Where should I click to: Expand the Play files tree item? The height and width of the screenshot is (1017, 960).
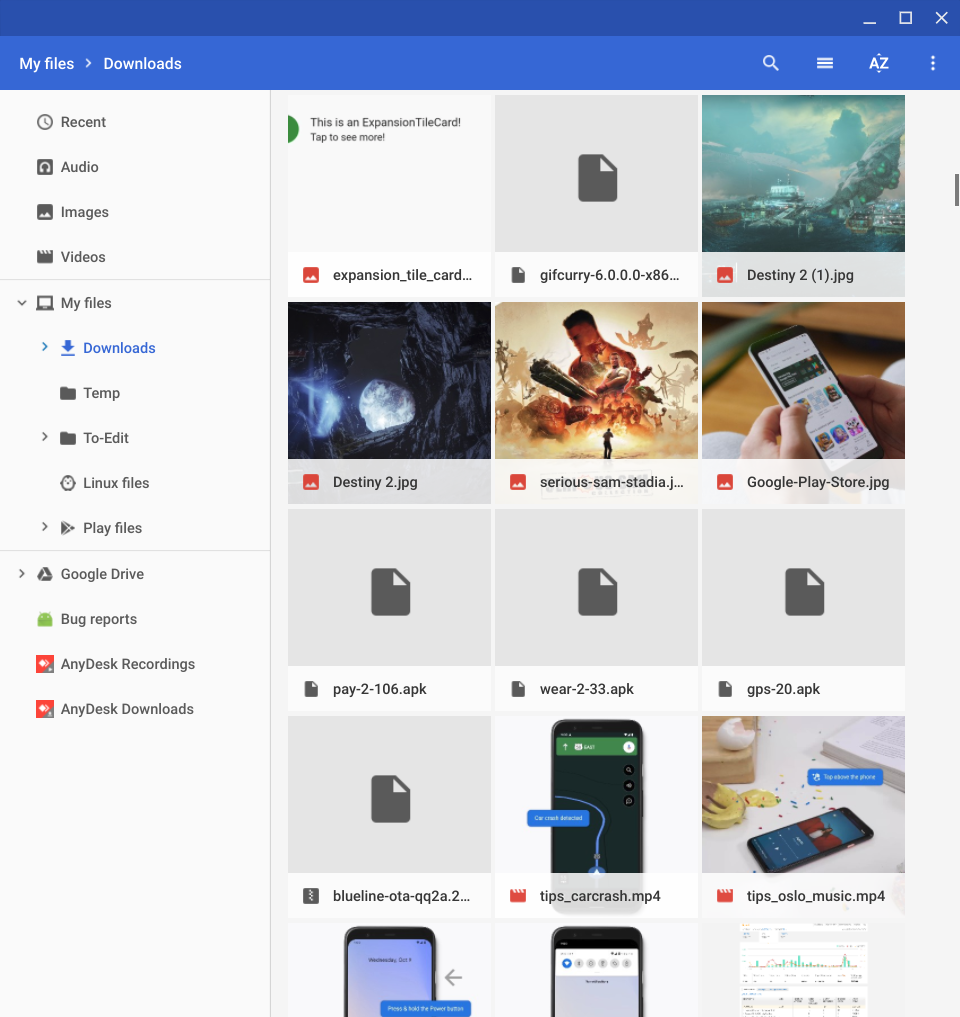tap(44, 527)
